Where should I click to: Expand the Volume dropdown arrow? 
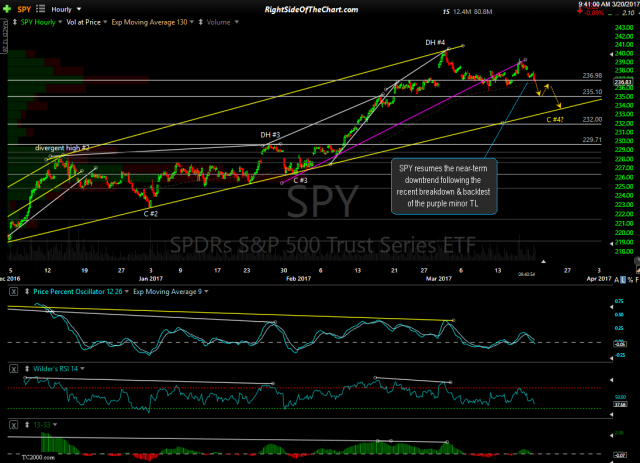tap(236, 22)
